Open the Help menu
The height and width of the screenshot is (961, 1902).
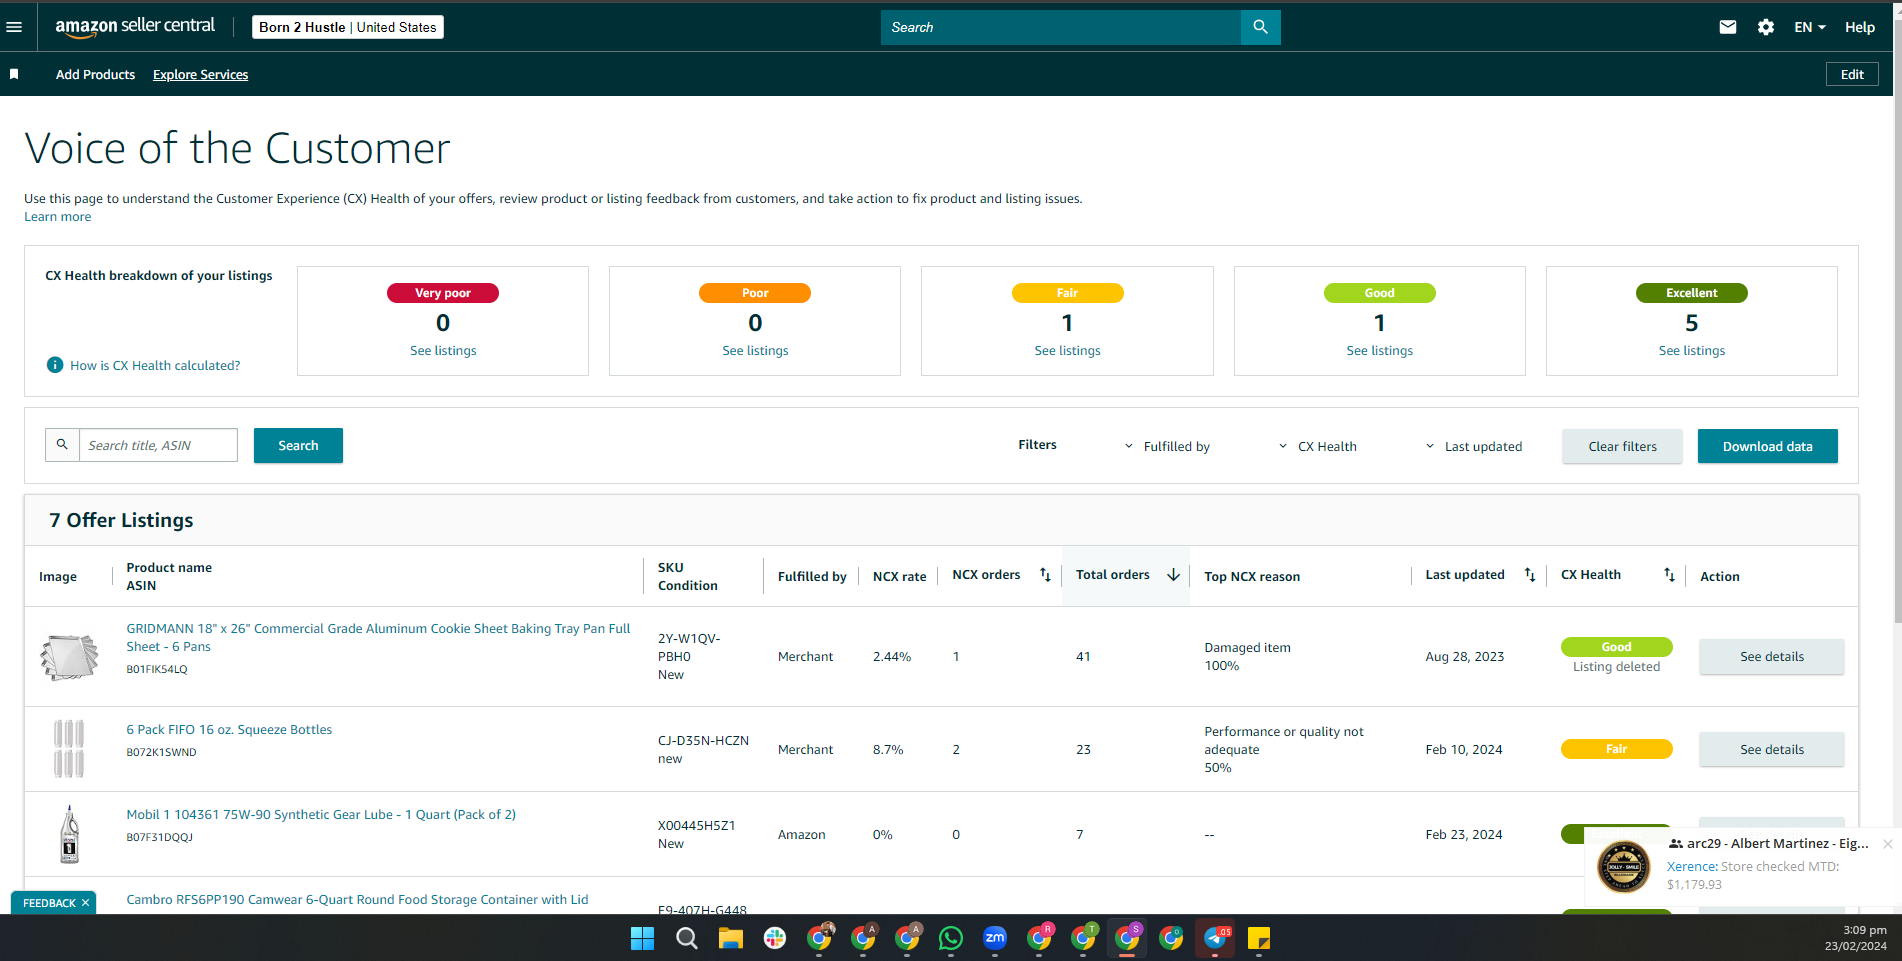[x=1859, y=27]
